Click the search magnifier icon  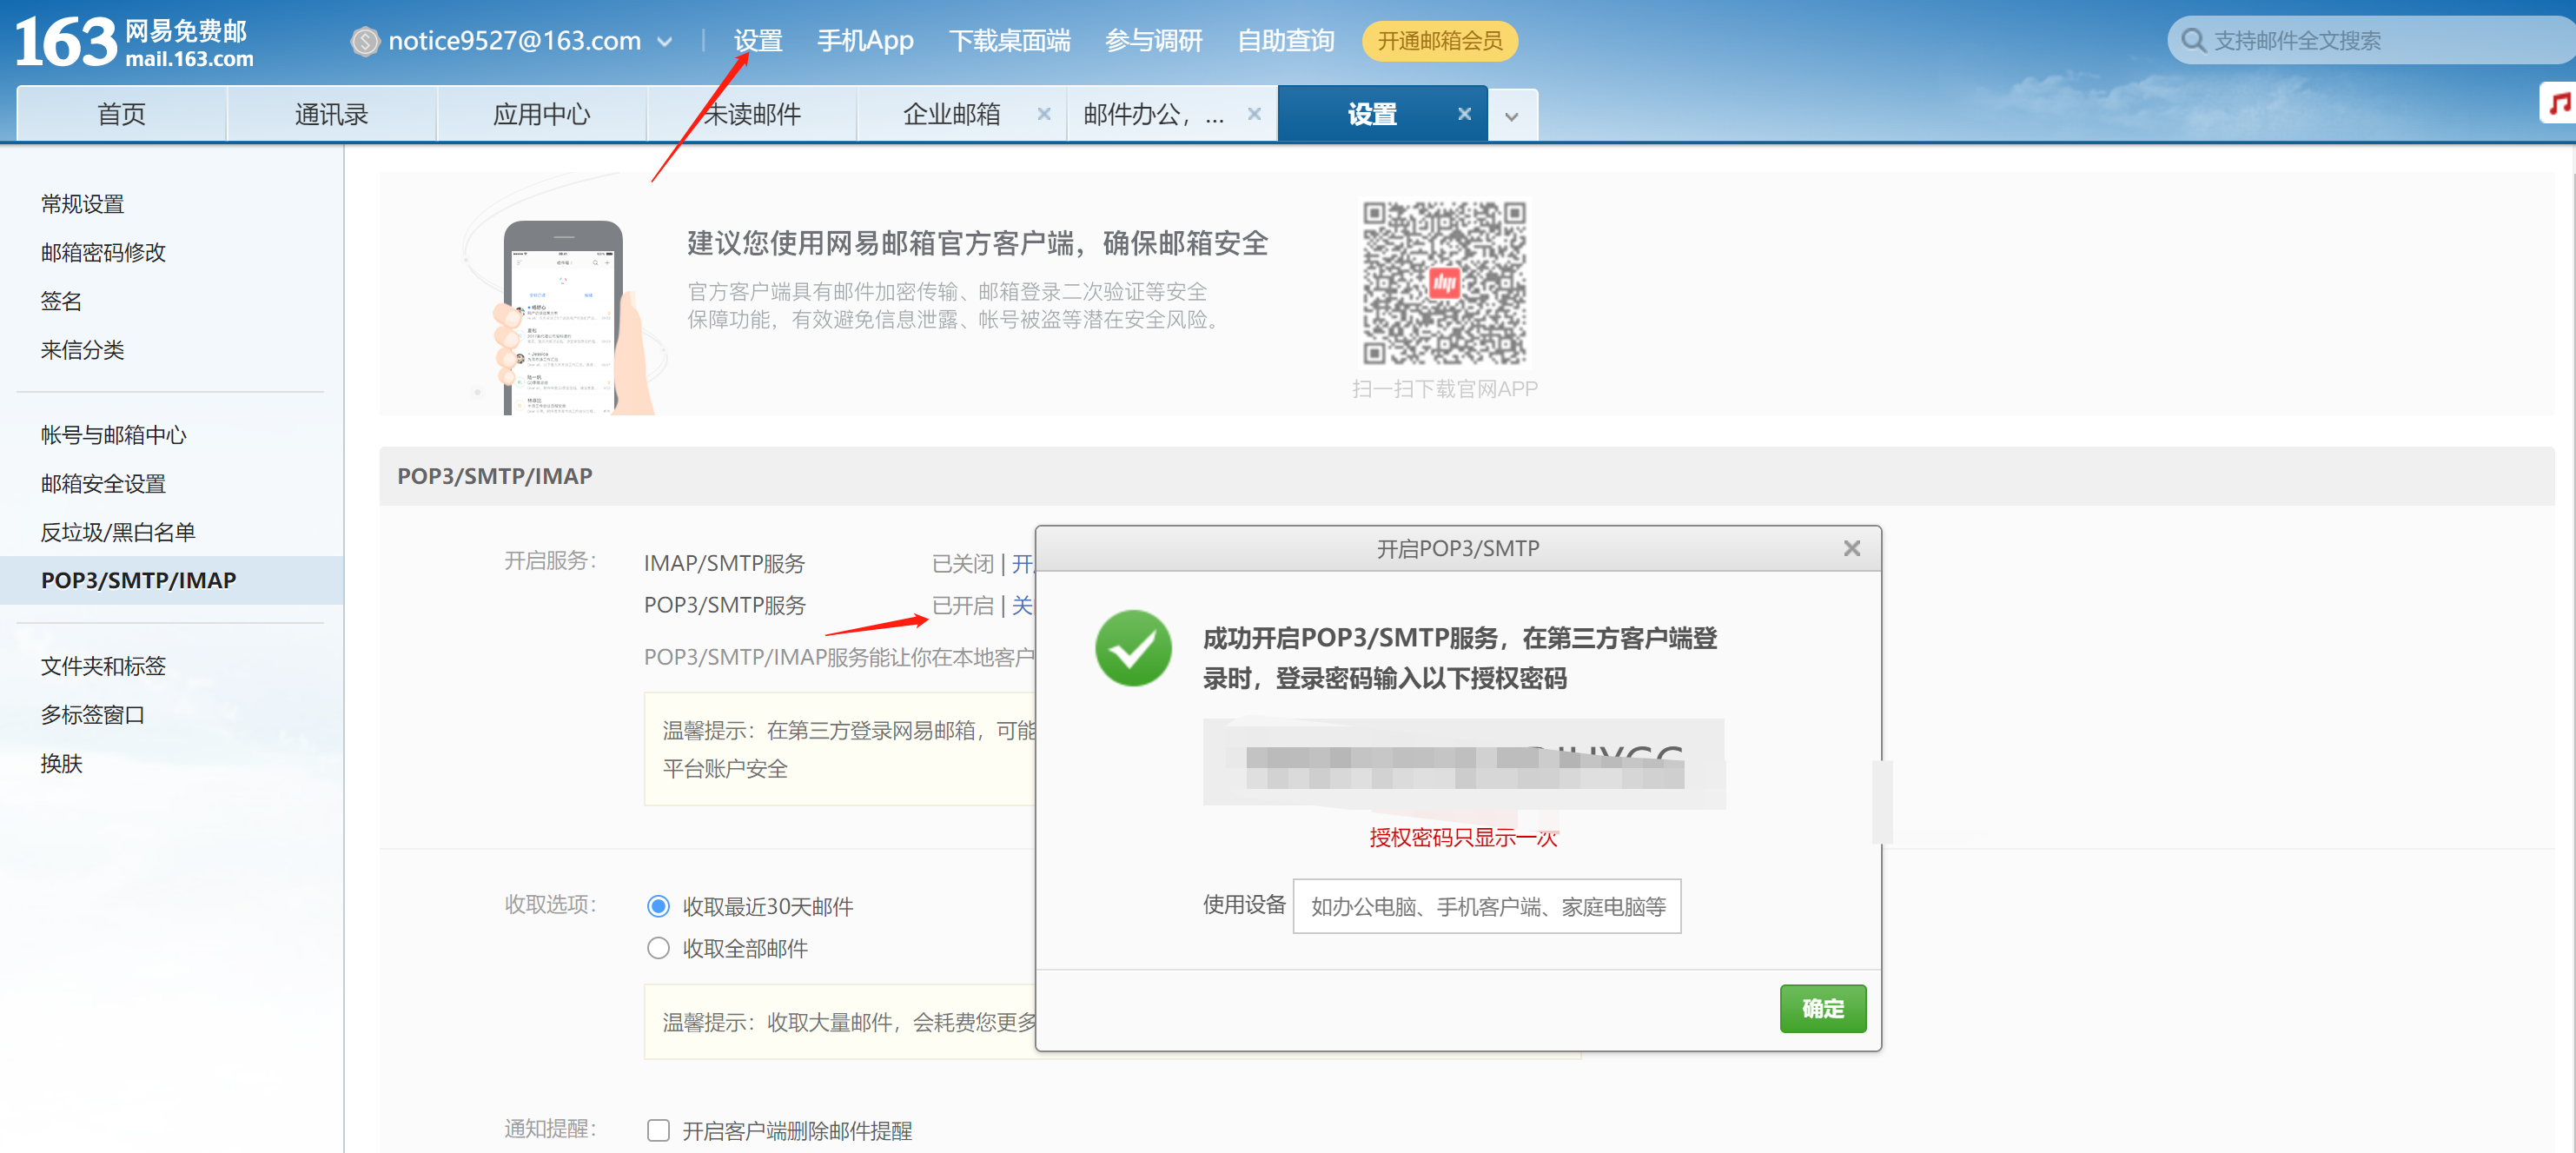point(2193,41)
